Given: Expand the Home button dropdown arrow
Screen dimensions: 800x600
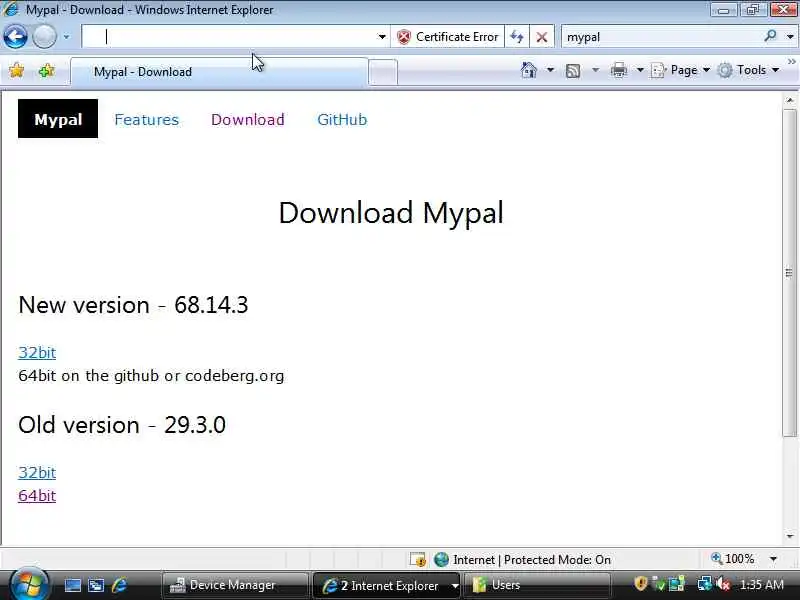Looking at the screenshot, I should (550, 70).
